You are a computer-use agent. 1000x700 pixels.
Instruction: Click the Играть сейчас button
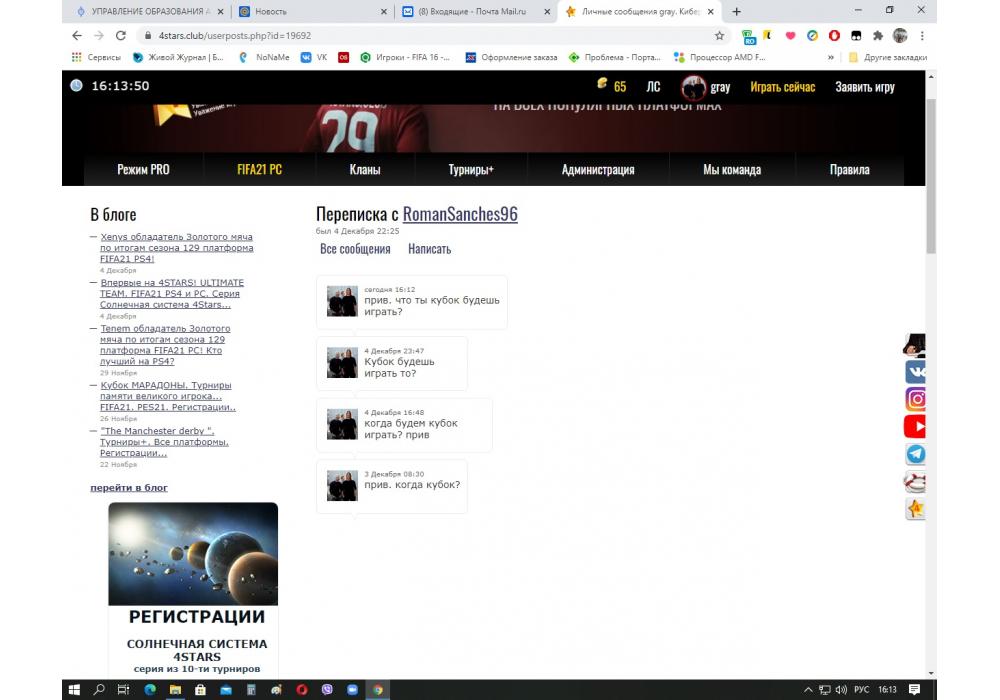(782, 87)
